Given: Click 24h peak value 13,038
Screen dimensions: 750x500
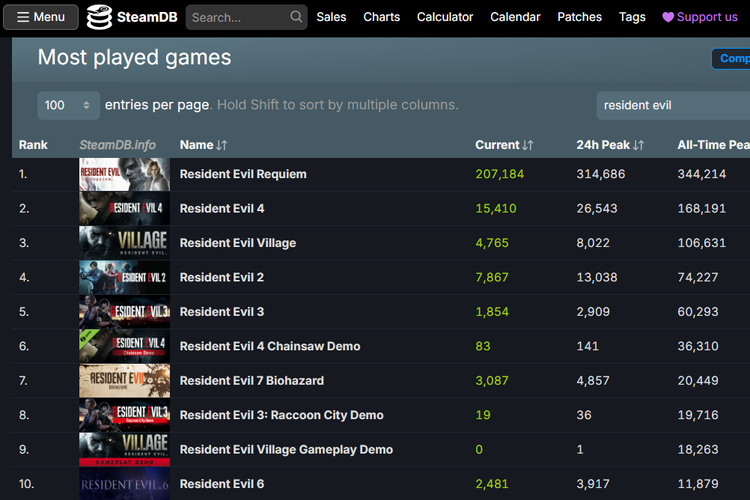Looking at the screenshot, I should (x=596, y=278).
